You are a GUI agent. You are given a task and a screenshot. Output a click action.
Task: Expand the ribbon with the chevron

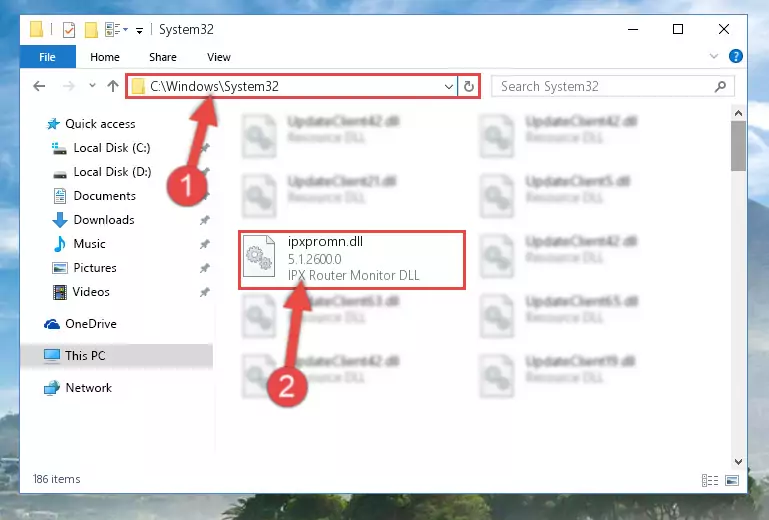(714, 56)
